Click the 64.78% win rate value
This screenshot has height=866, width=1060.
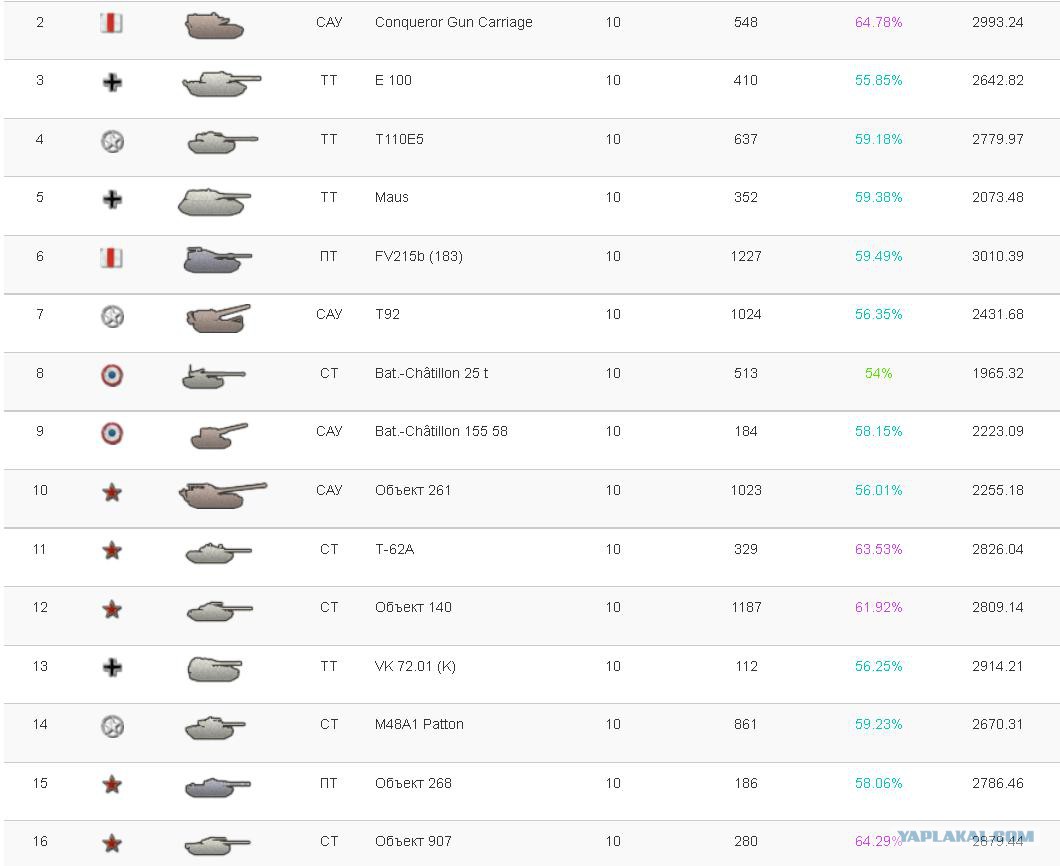(x=878, y=22)
